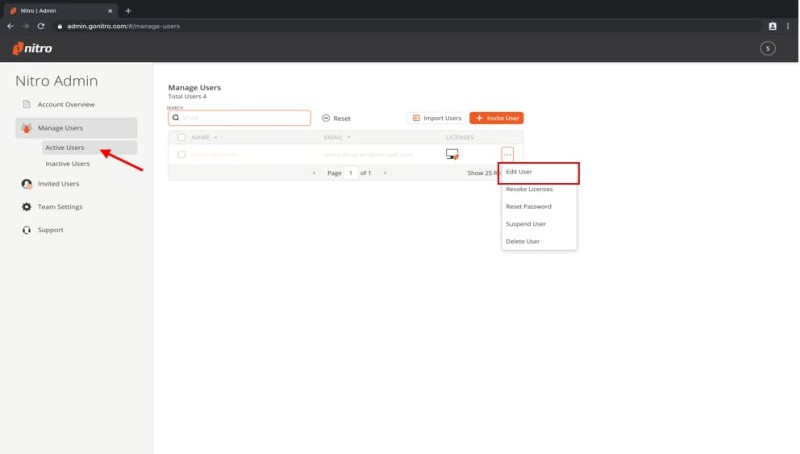Sort by the EMAIL column arrow
The width and height of the screenshot is (800, 454).
(349, 137)
